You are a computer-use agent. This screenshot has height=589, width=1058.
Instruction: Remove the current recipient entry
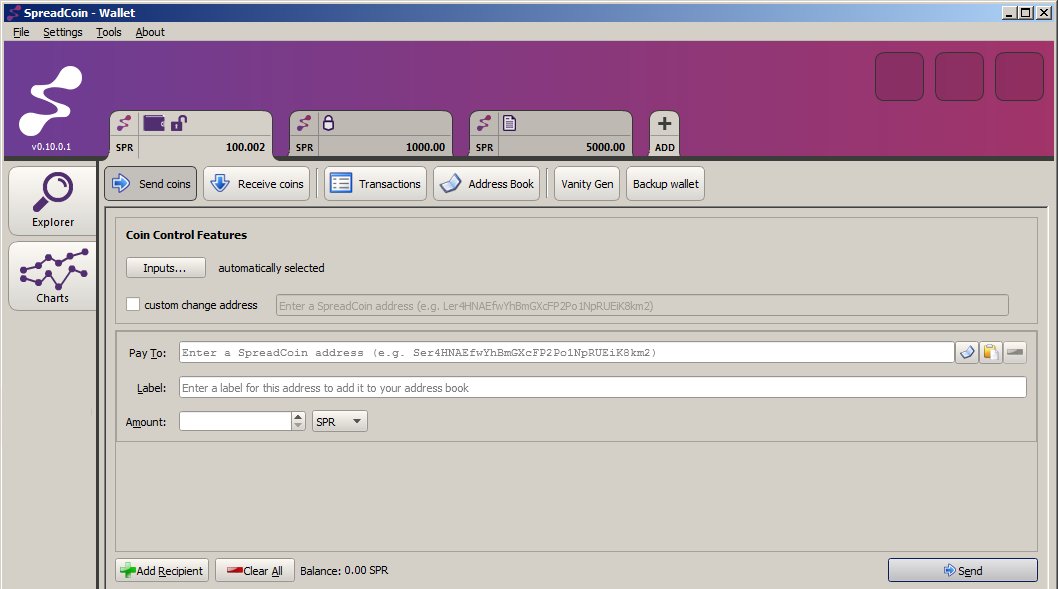tap(1015, 352)
